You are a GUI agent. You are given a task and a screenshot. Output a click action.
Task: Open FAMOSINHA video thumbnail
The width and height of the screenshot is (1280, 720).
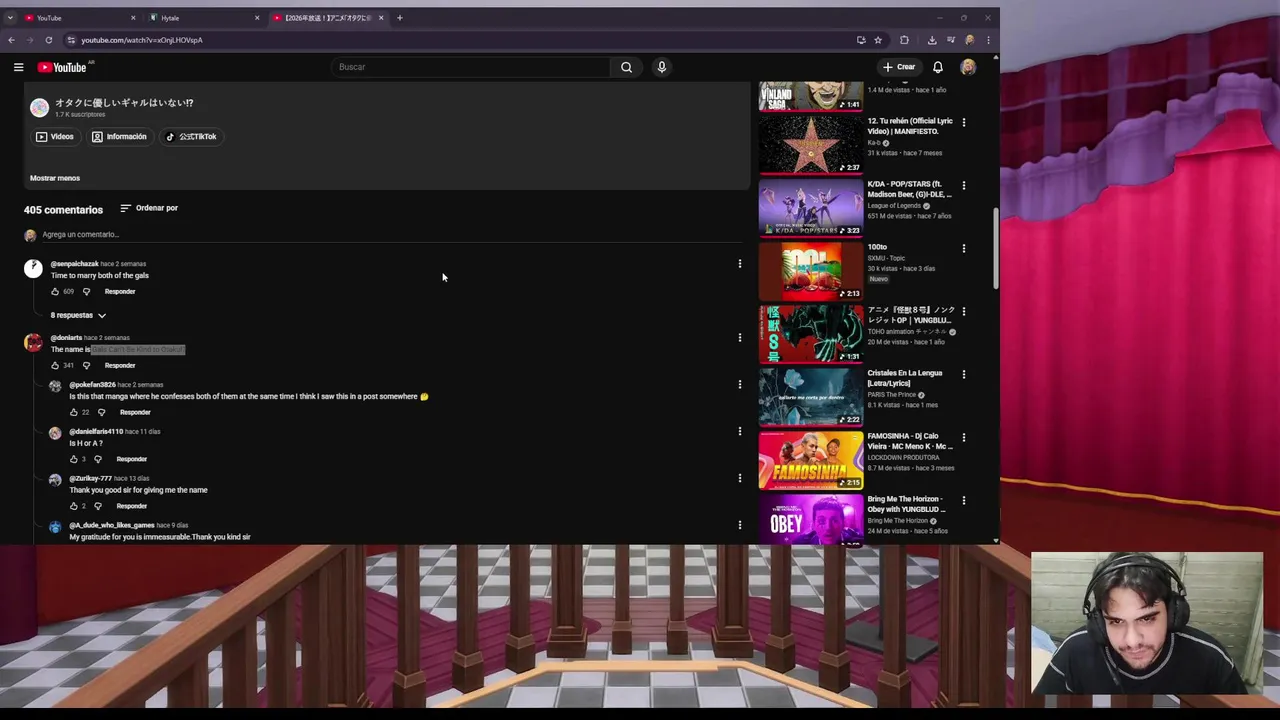811,460
